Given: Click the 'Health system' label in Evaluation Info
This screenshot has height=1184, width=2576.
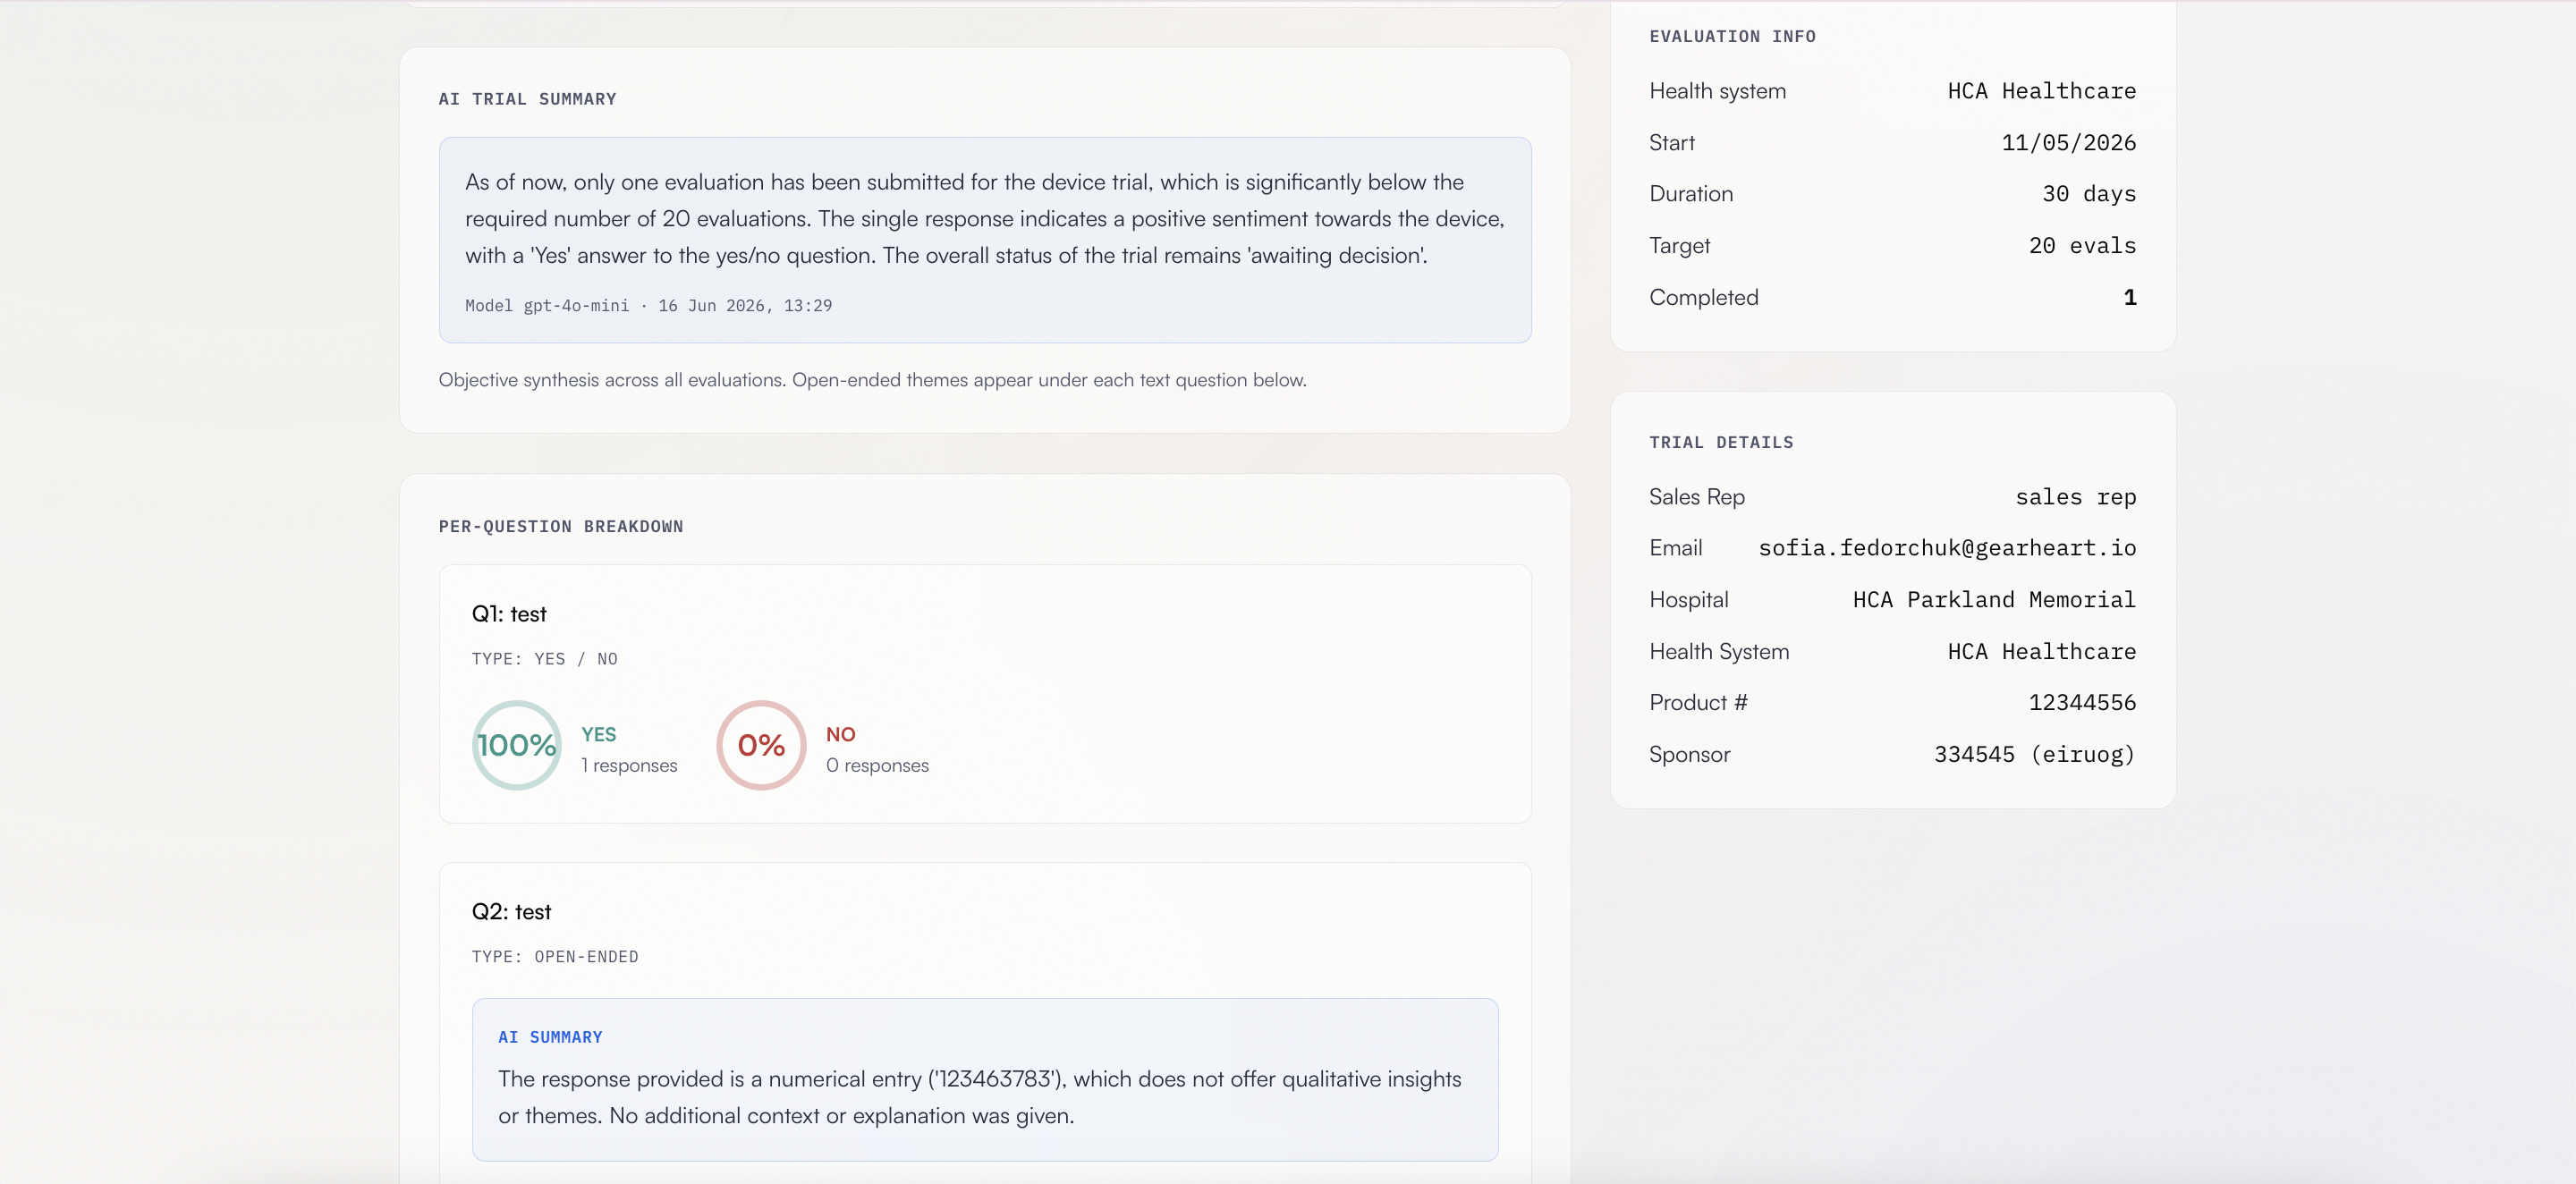Looking at the screenshot, I should tap(1717, 91).
